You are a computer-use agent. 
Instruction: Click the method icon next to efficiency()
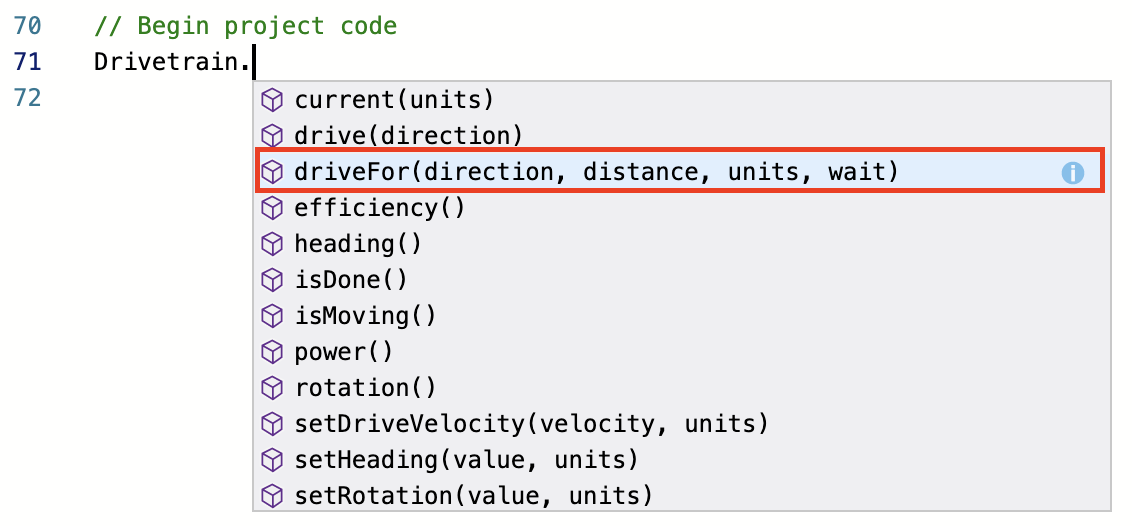[271, 208]
